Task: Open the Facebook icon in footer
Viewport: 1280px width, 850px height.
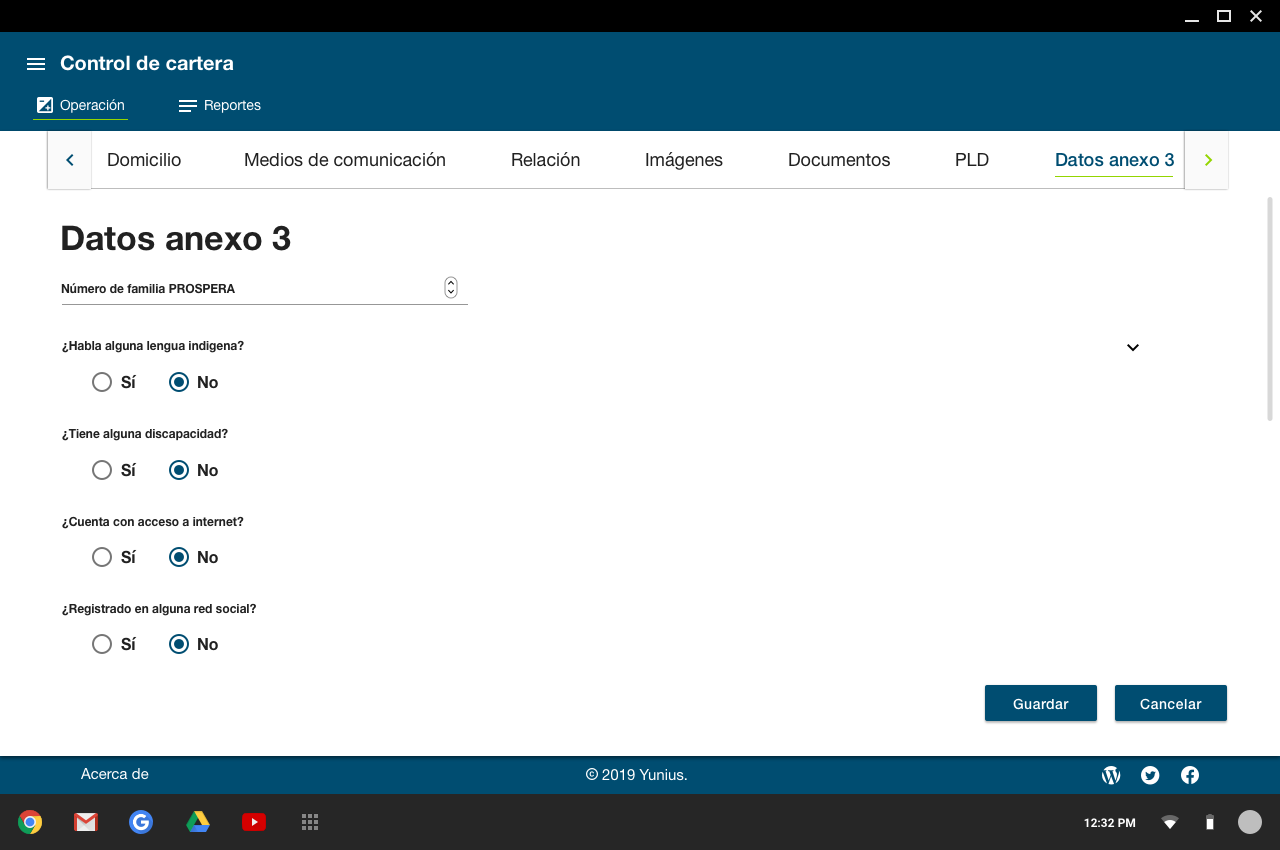Action: (x=1190, y=775)
